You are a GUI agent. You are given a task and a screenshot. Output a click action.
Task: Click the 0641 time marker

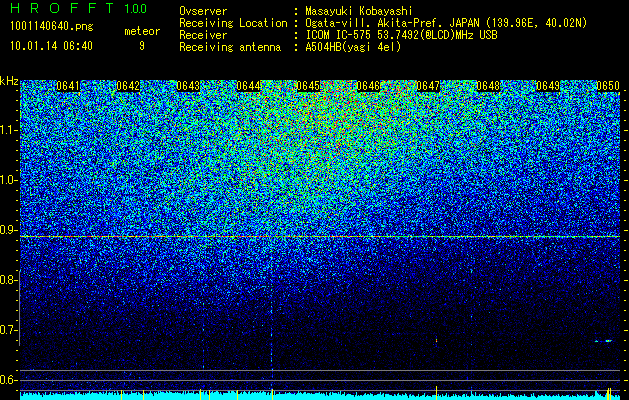tap(68, 86)
